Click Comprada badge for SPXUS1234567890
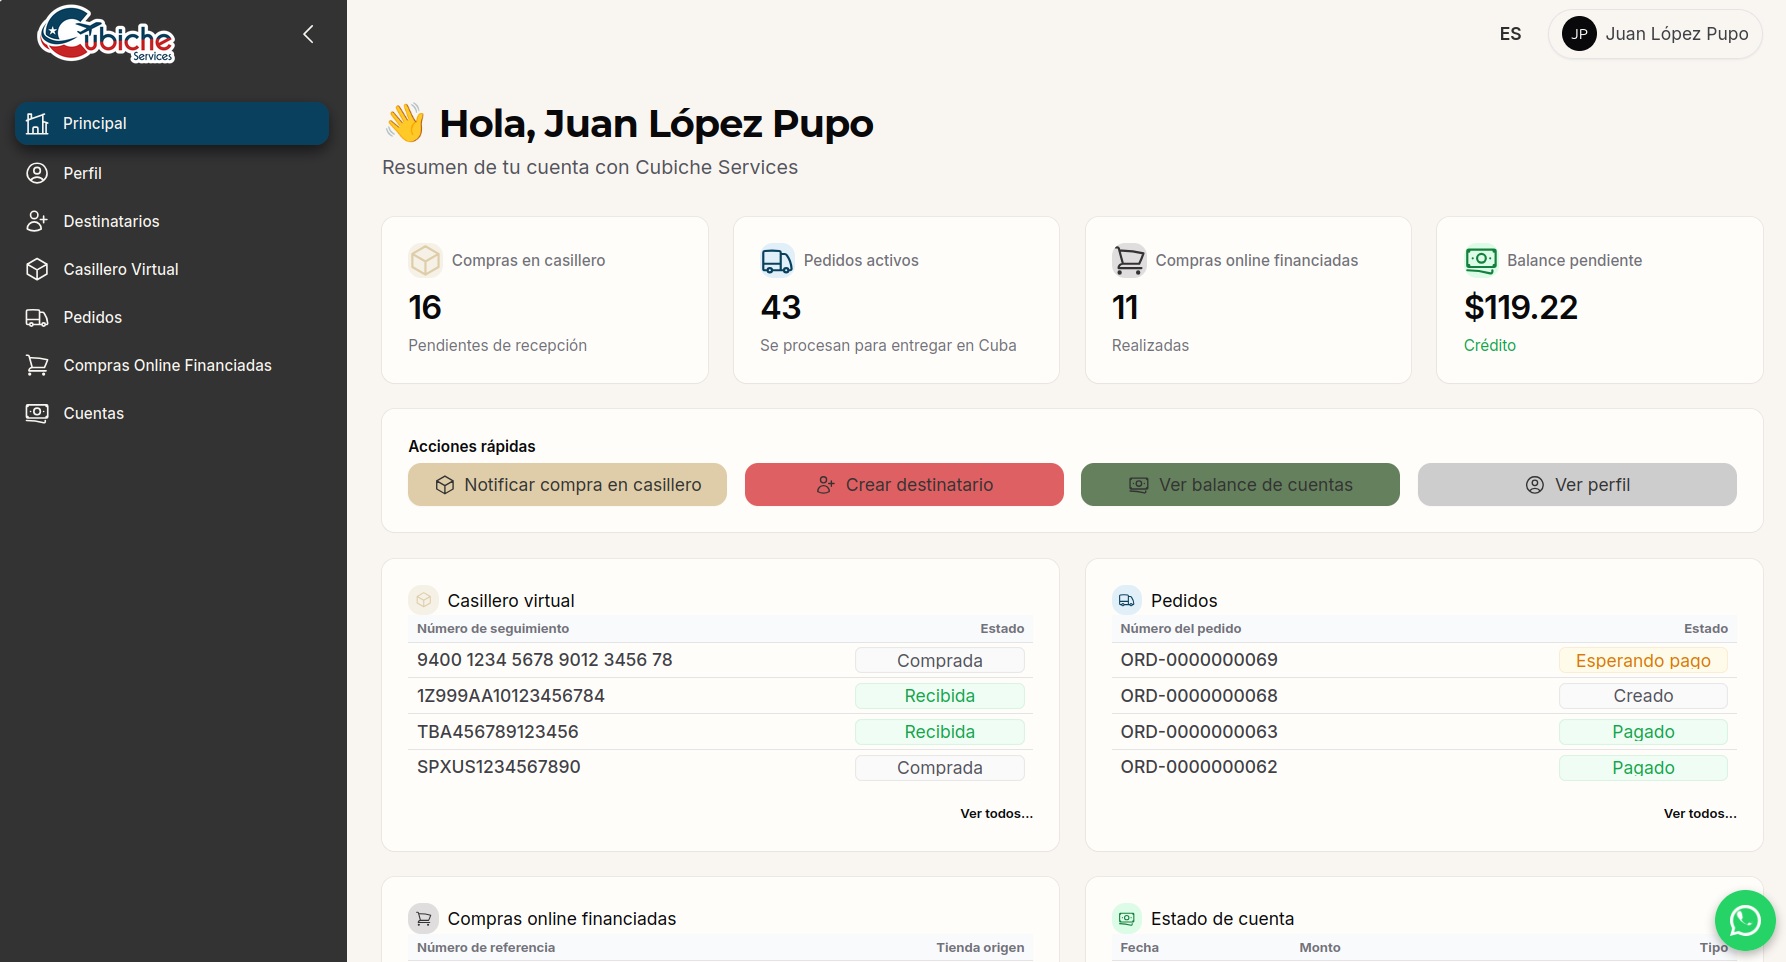Screen dimensions: 1786x962 coord(940,768)
